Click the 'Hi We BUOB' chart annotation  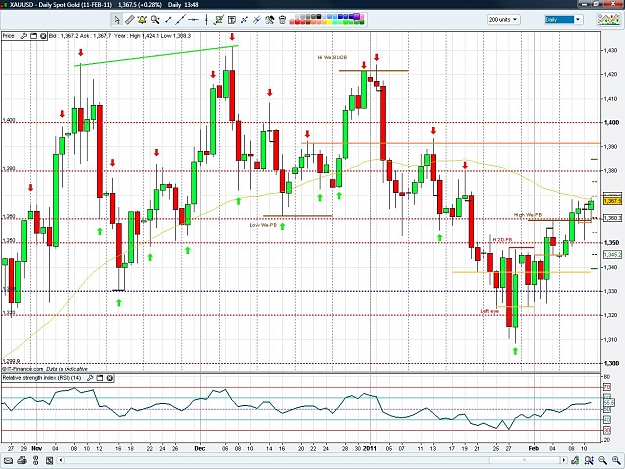pyautogui.click(x=332, y=57)
